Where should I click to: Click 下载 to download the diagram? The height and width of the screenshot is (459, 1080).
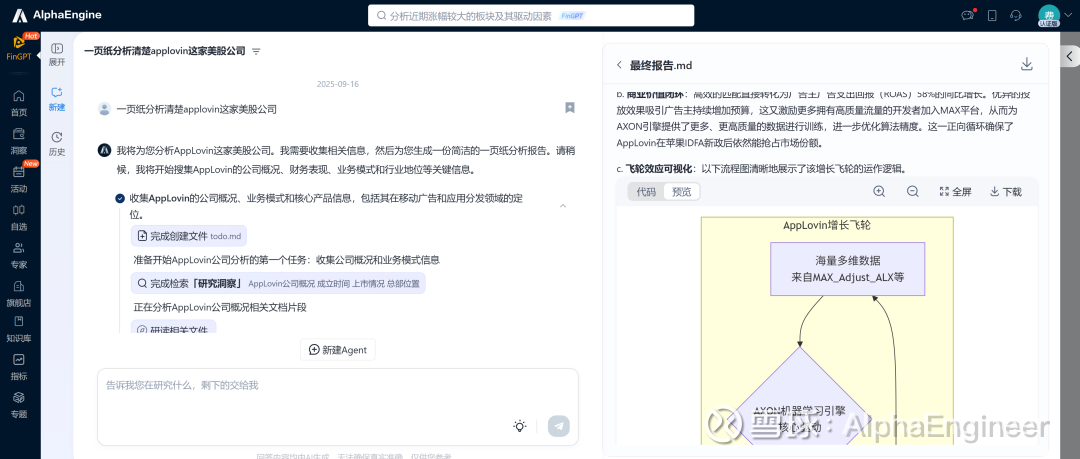click(x=1006, y=192)
